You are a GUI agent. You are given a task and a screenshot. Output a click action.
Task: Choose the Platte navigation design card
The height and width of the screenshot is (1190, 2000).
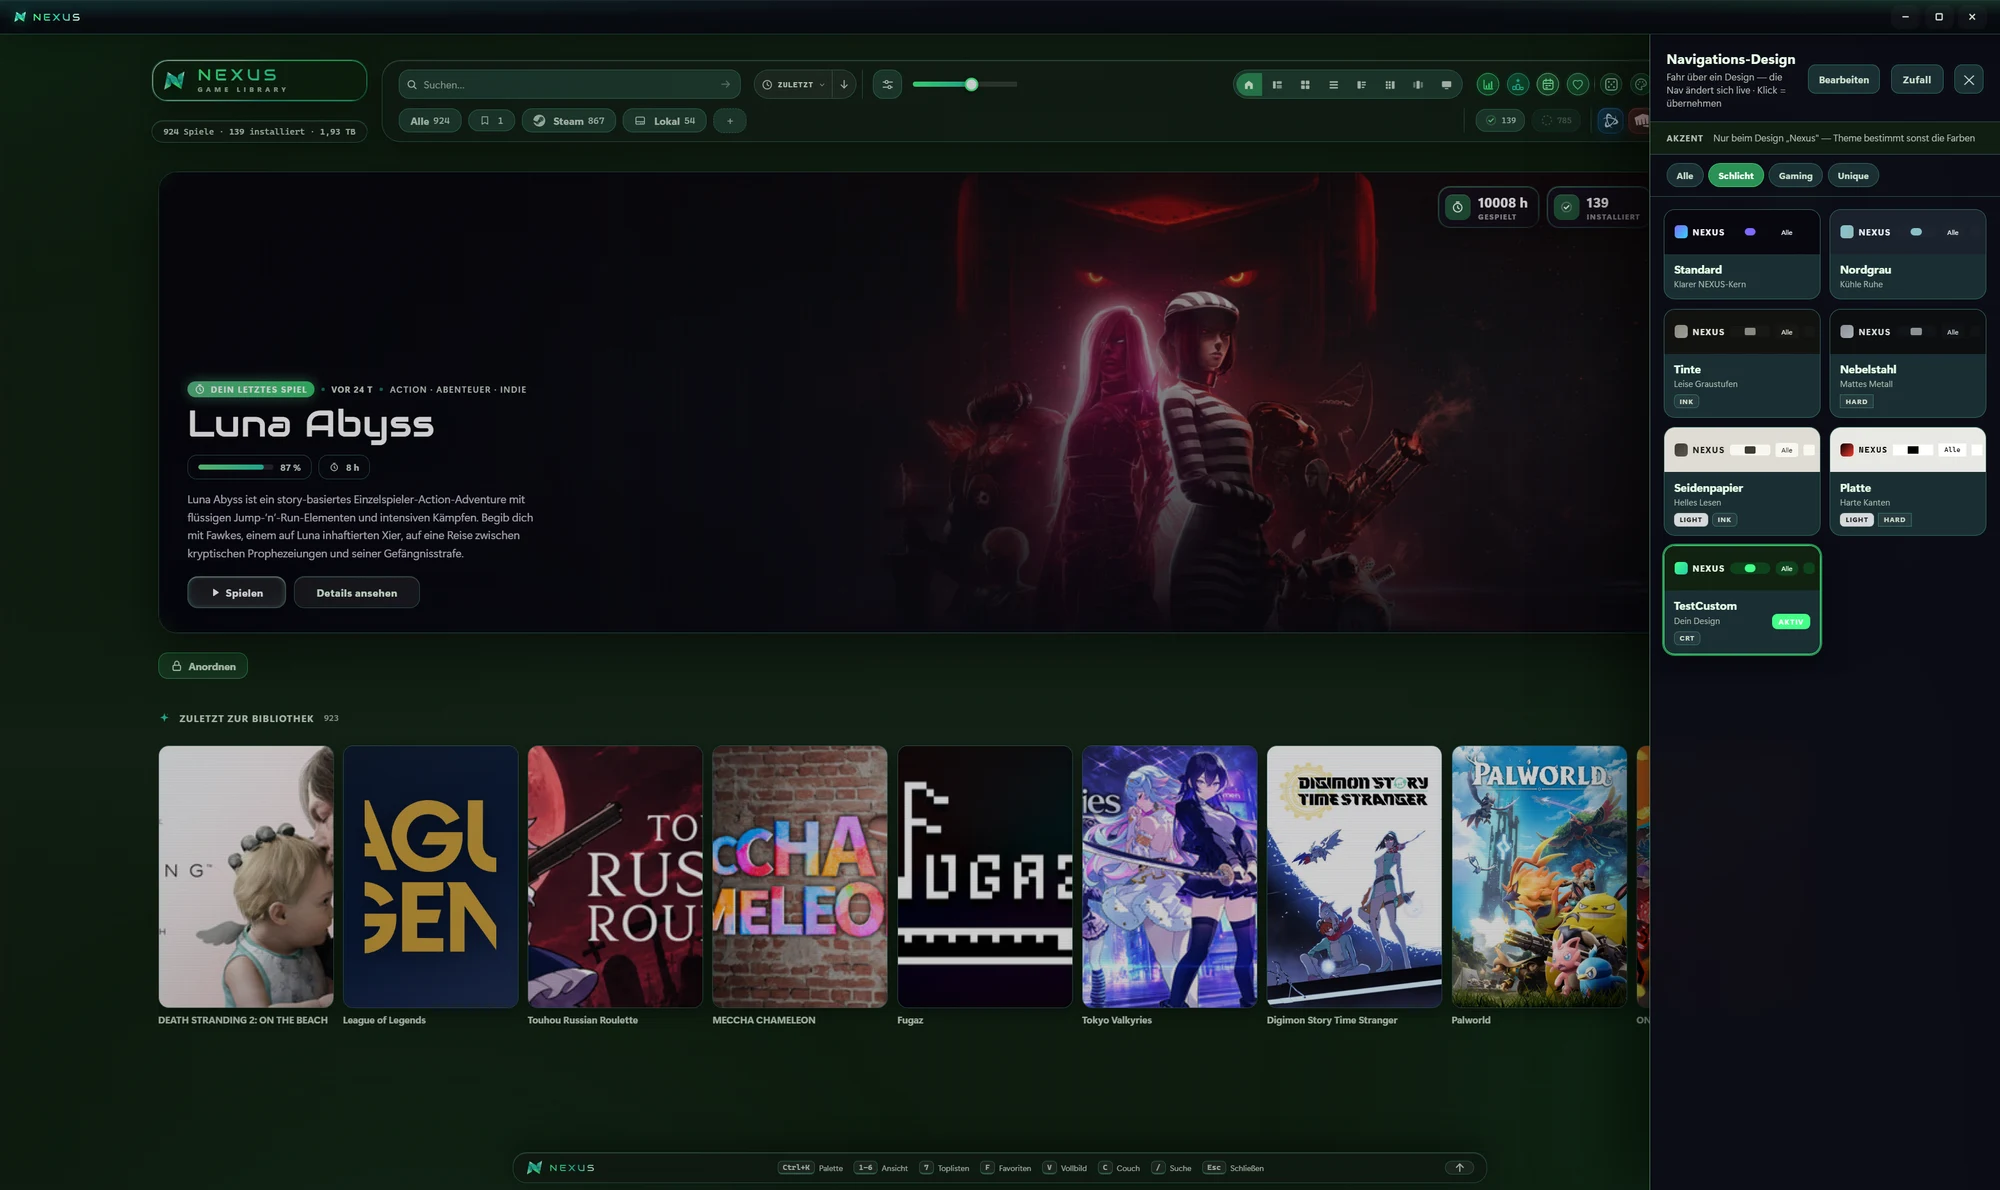click(1908, 482)
